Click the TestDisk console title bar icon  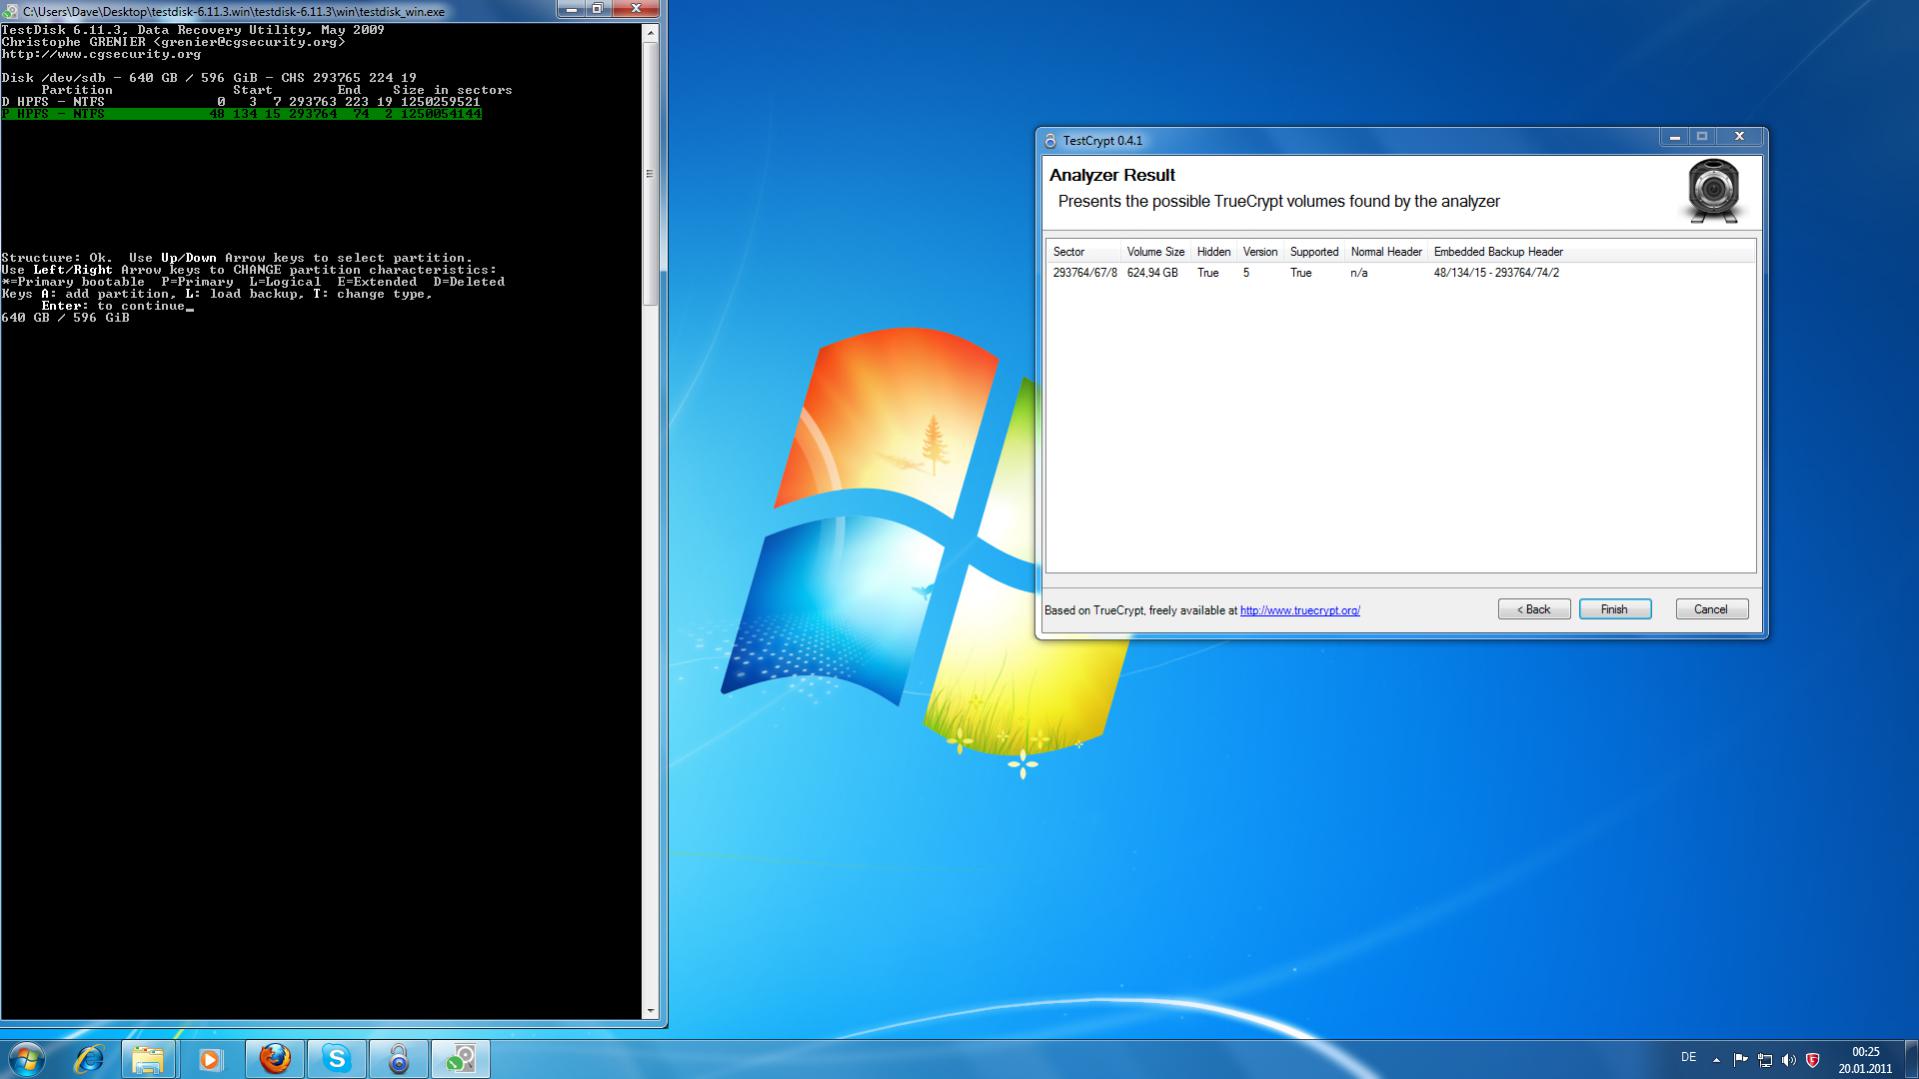coord(10,11)
